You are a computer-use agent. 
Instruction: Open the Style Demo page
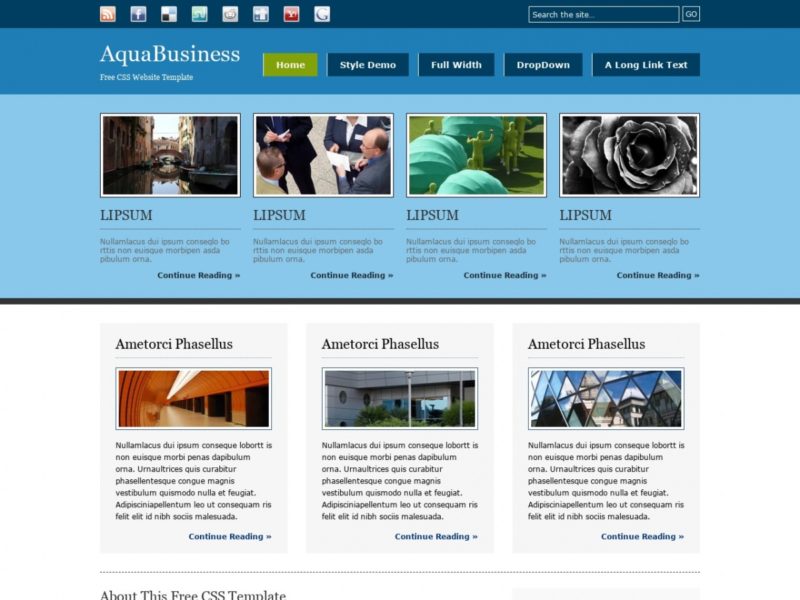(368, 64)
